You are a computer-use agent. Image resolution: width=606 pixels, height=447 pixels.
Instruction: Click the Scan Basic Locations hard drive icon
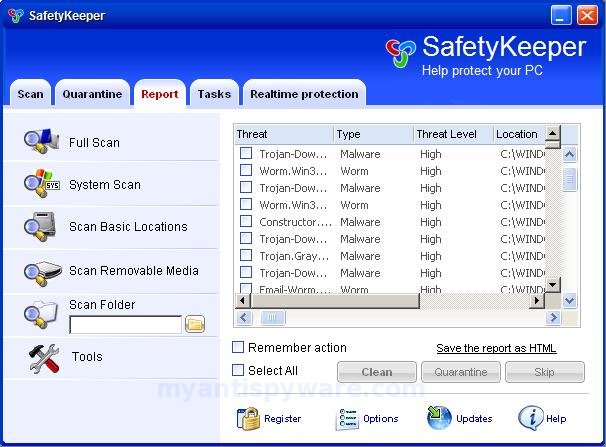point(40,226)
